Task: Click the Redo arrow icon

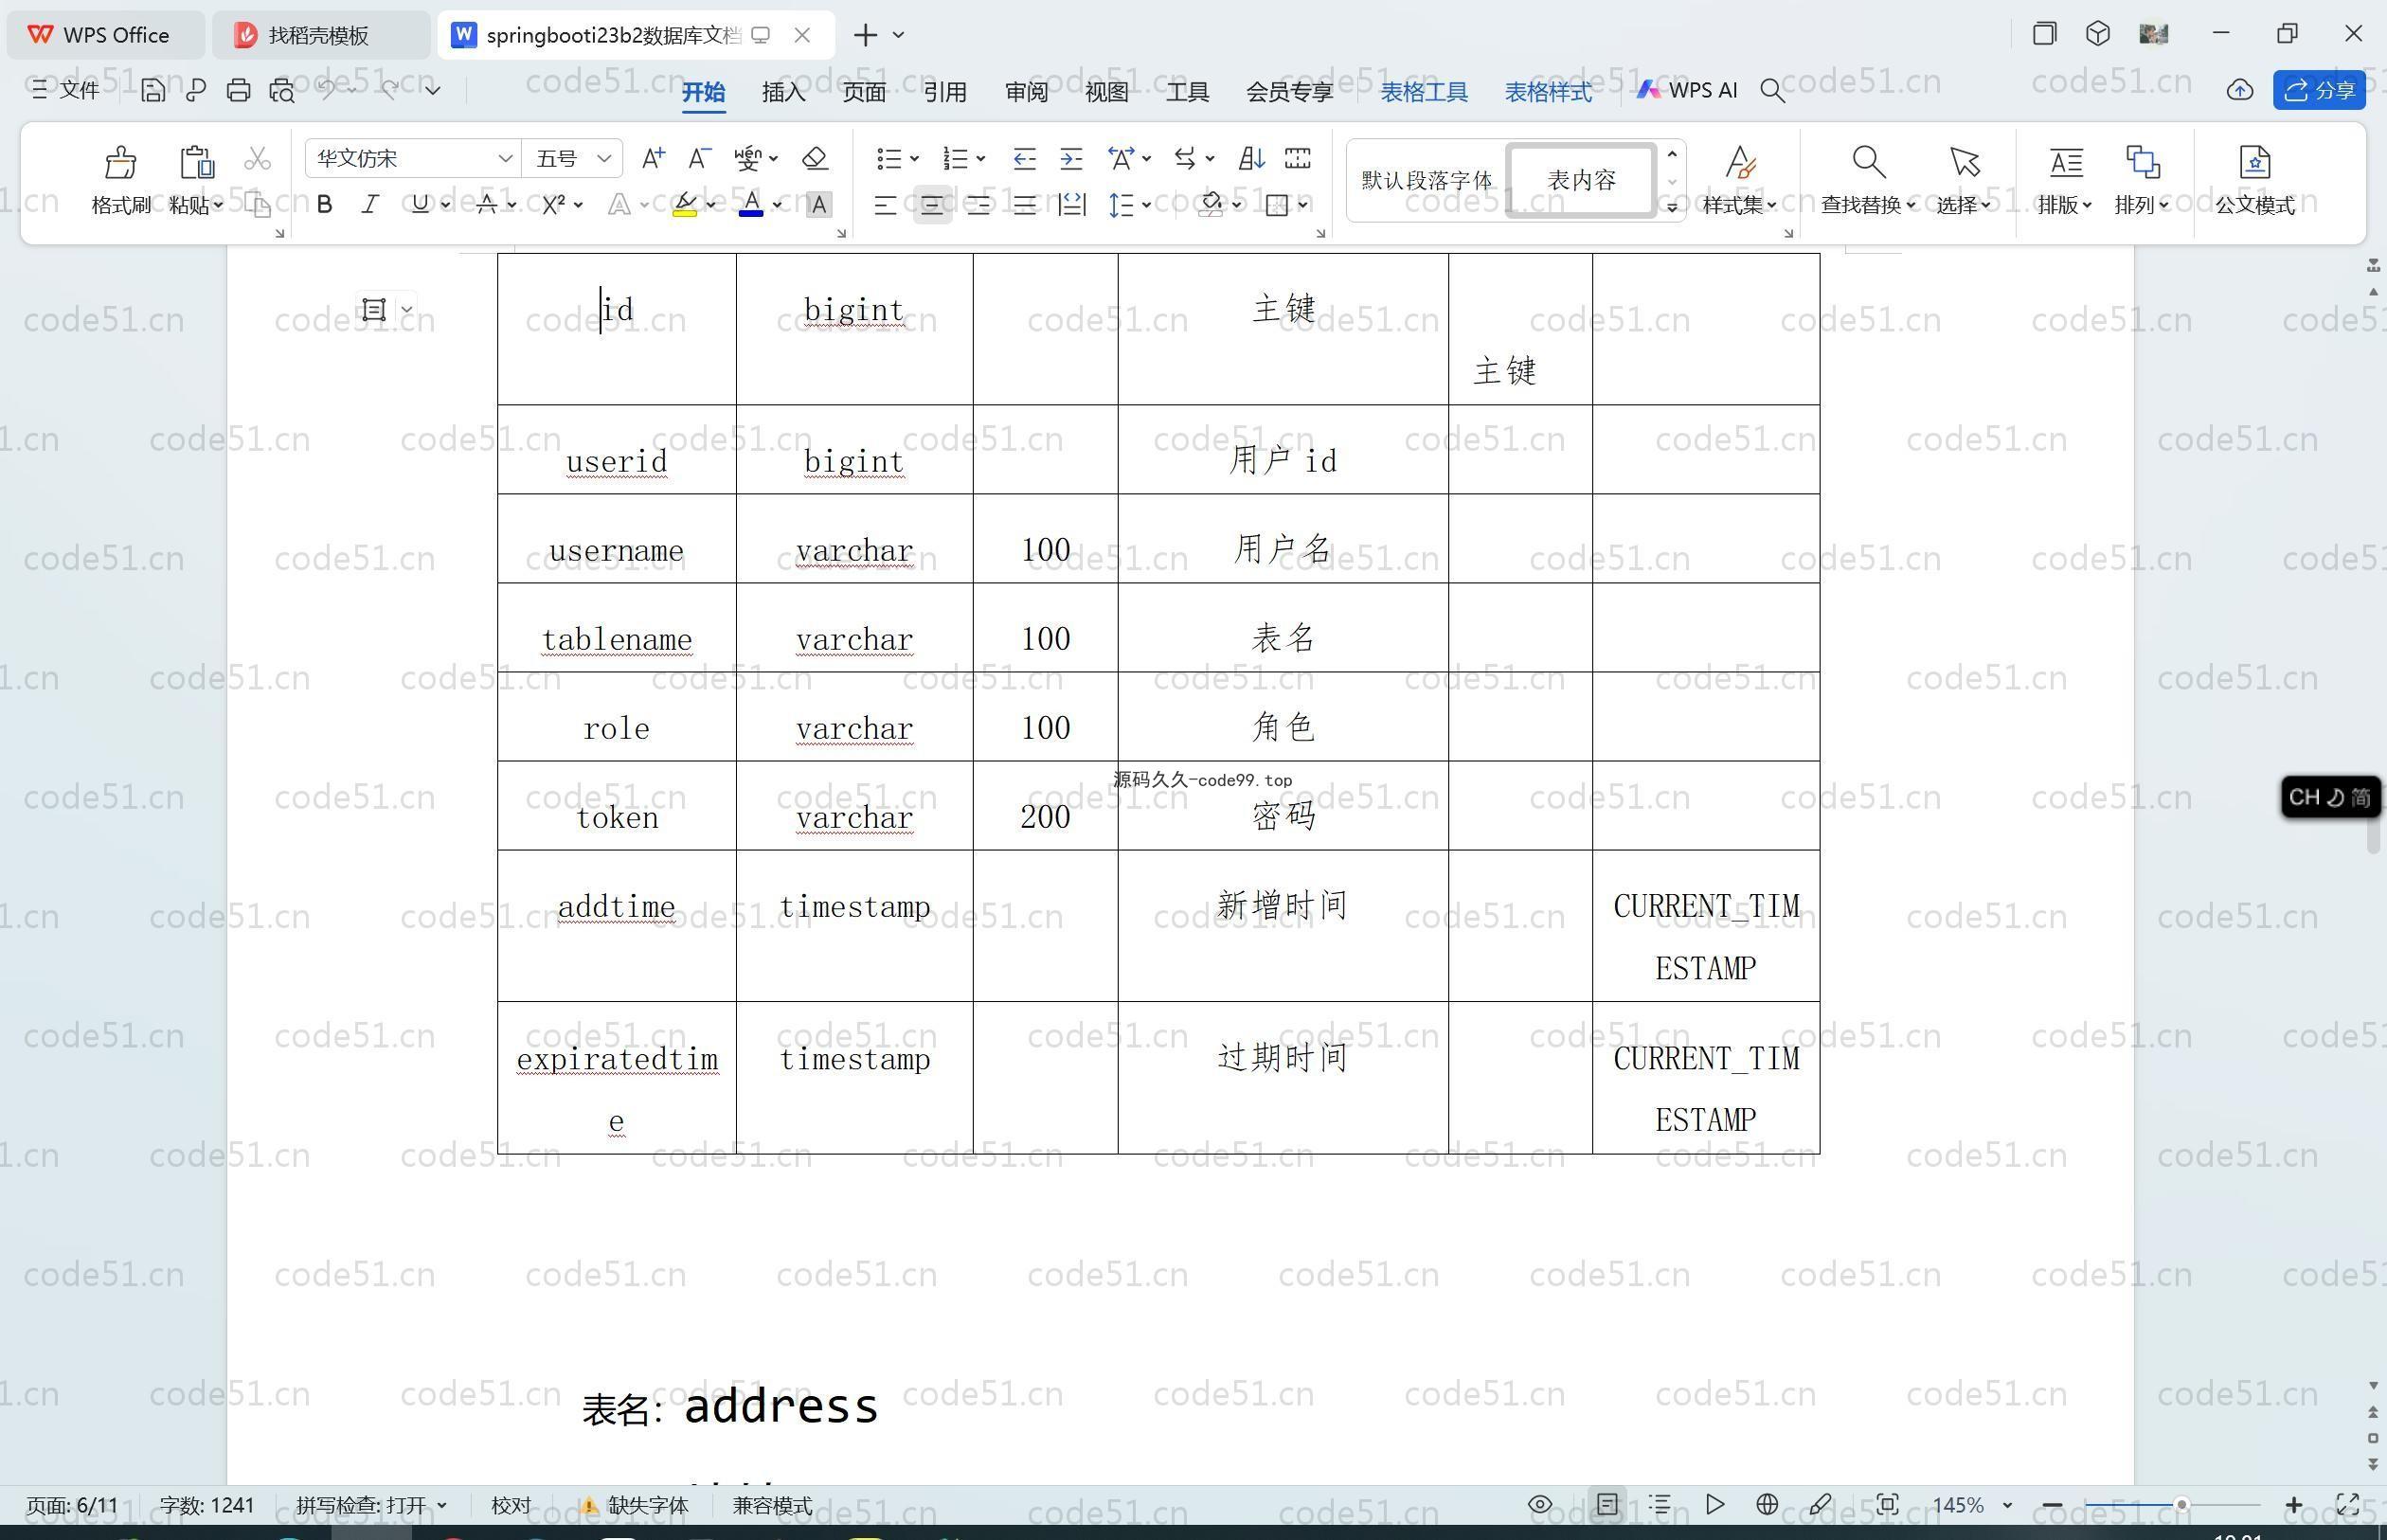Action: (x=389, y=90)
